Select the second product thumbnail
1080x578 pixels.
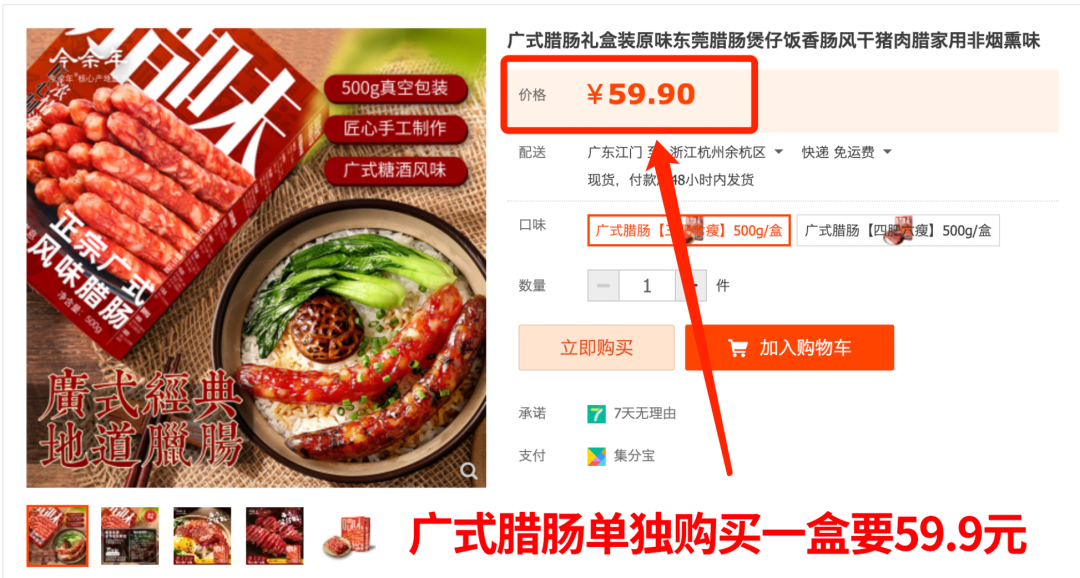pyautogui.click(x=129, y=536)
